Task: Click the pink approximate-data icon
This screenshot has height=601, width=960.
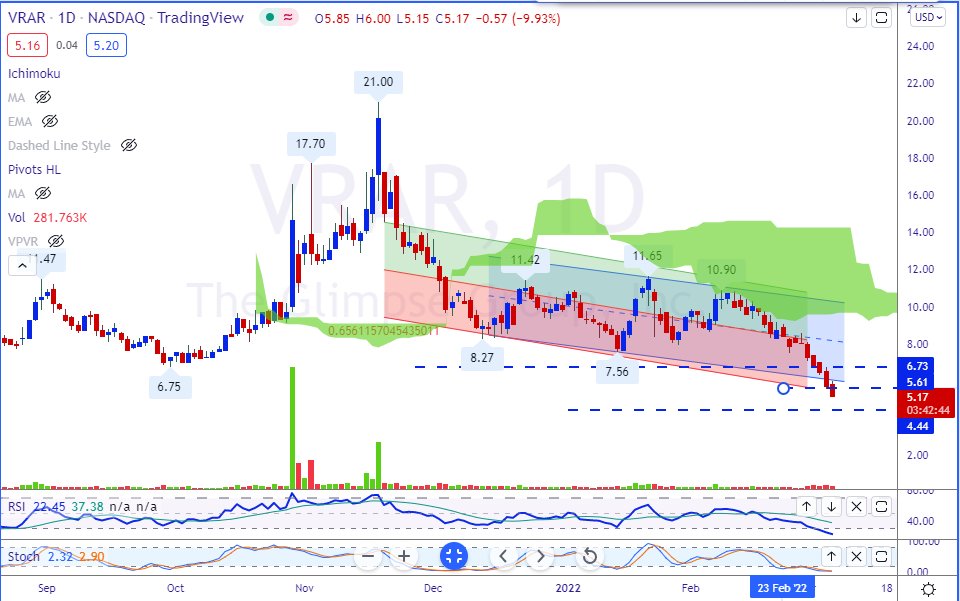Action: pos(288,18)
